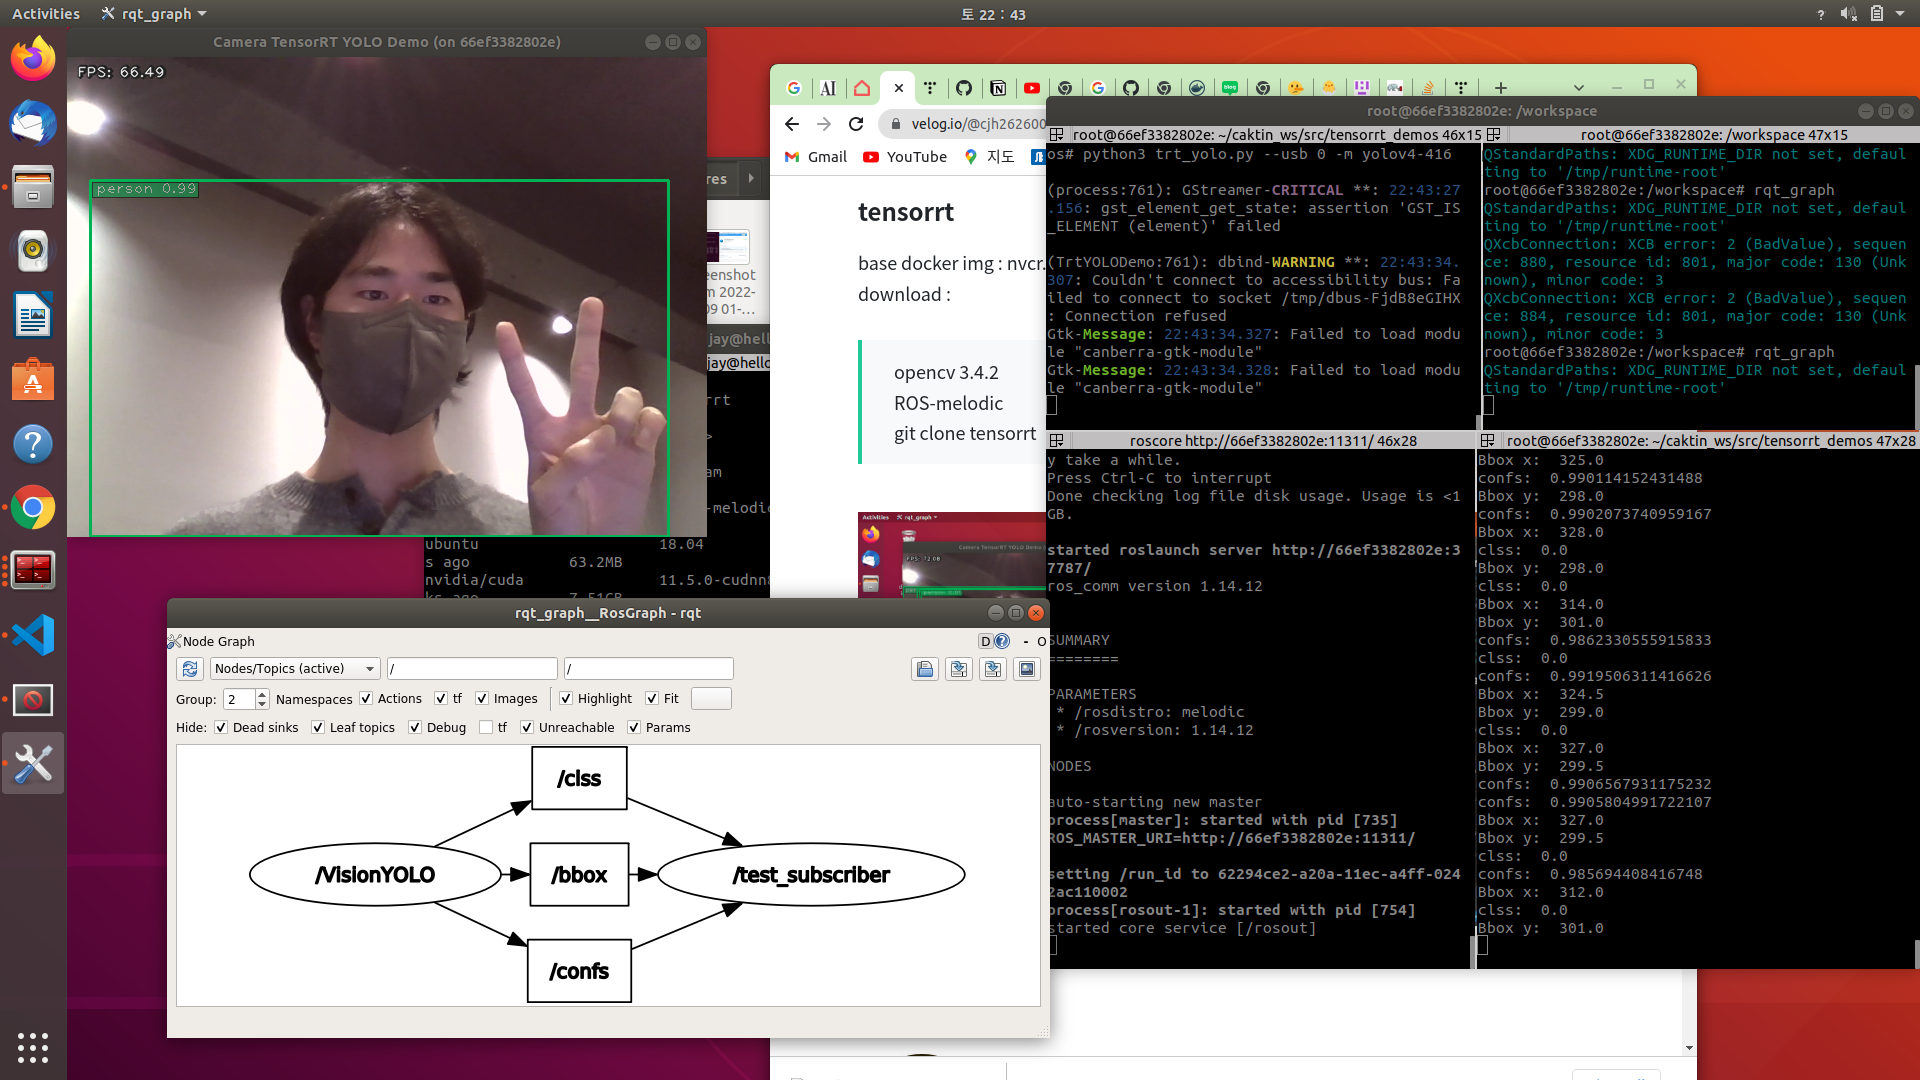1920x1080 pixels.
Task: Open the Gmail bookmark
Action: point(816,157)
